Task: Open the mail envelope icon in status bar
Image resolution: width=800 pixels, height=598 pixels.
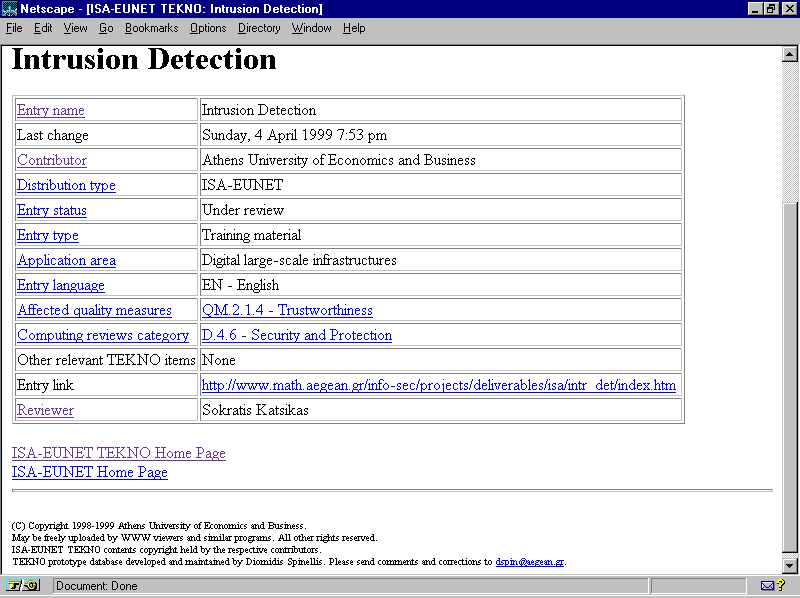Action: click(x=767, y=585)
